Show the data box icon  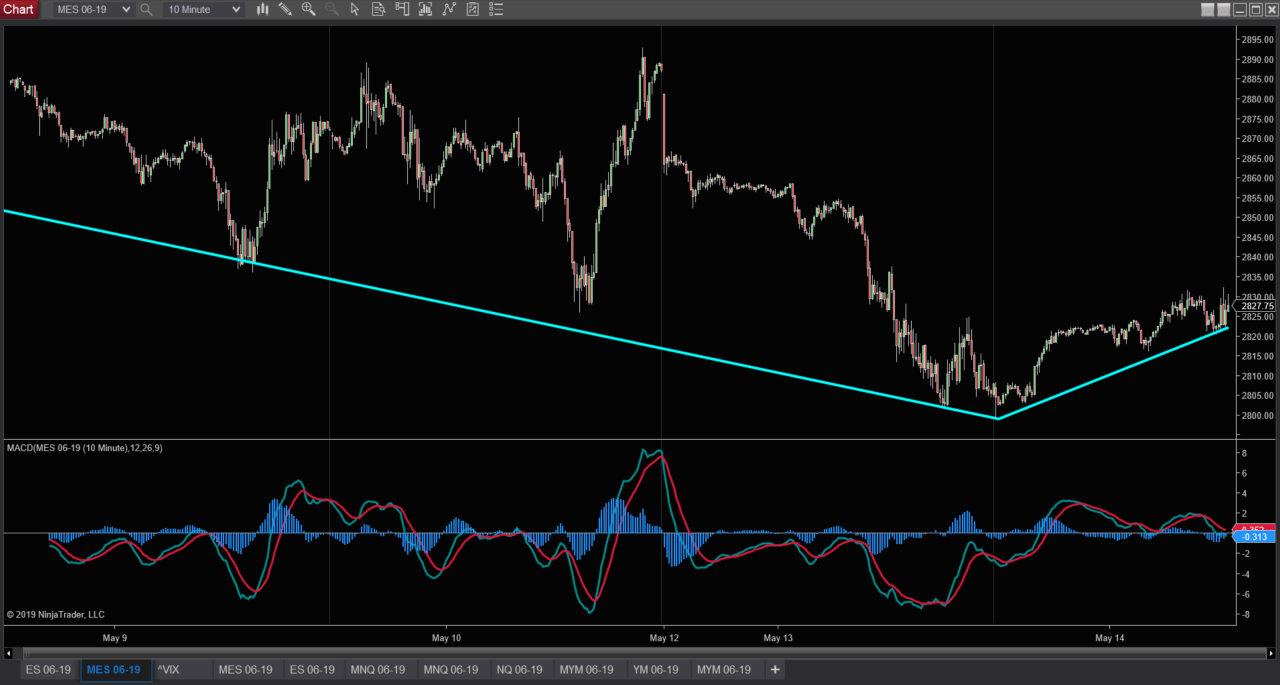[x=378, y=9]
